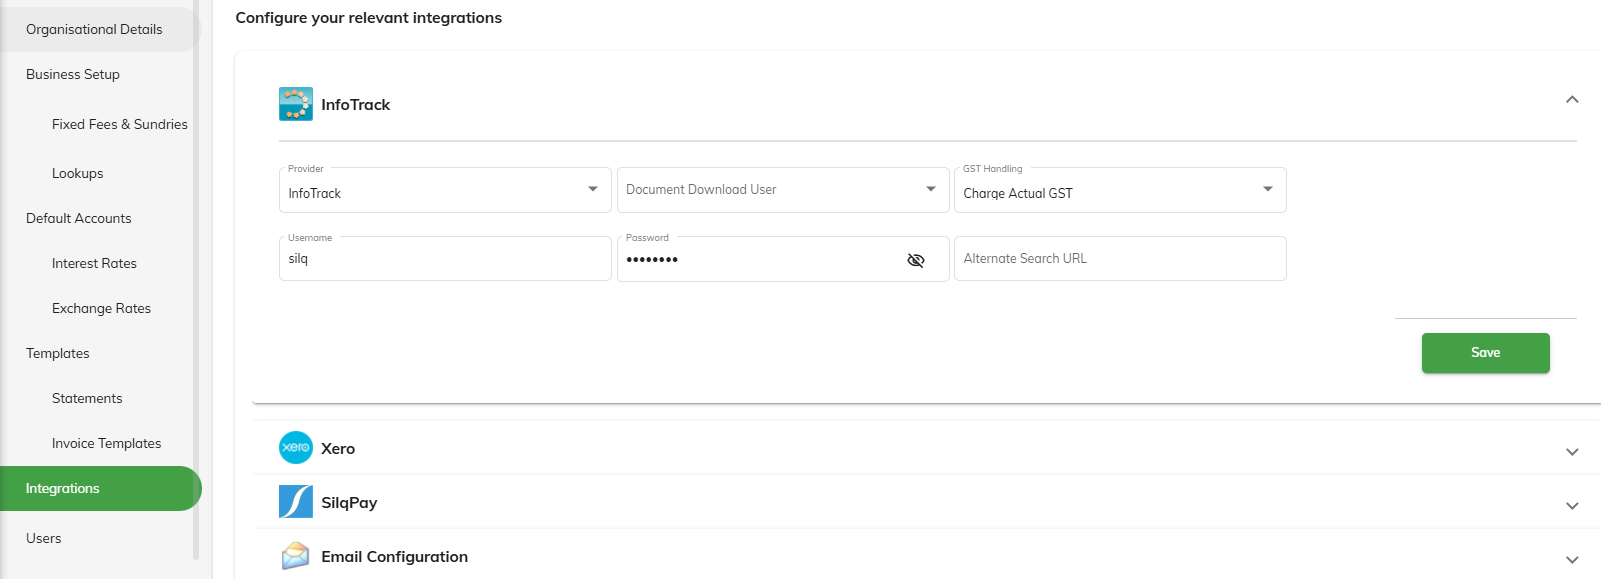Click the Xero logo icon
Screen dimensions: 1601x579
[296, 448]
